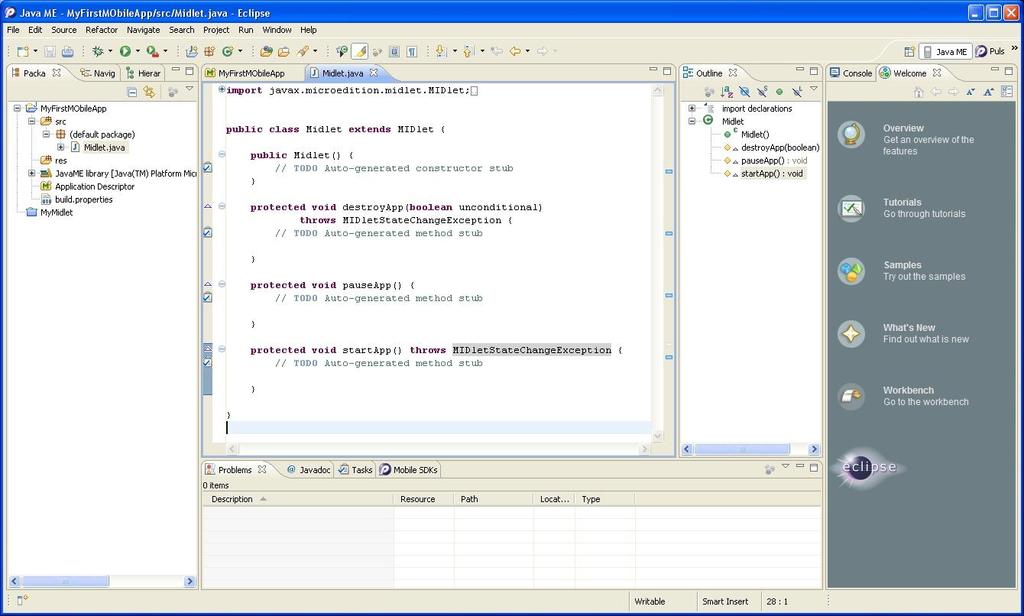Toggle Show Whitespace Characters pilcrow icon
This screenshot has width=1024, height=616.
point(412,51)
